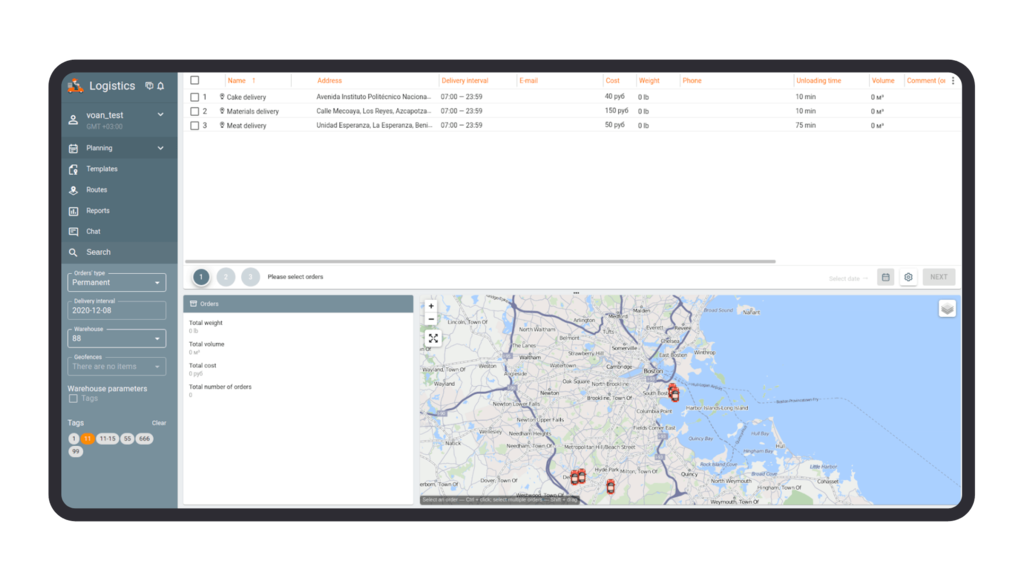Click the Chat bubble icon in sidebar

pos(73,232)
